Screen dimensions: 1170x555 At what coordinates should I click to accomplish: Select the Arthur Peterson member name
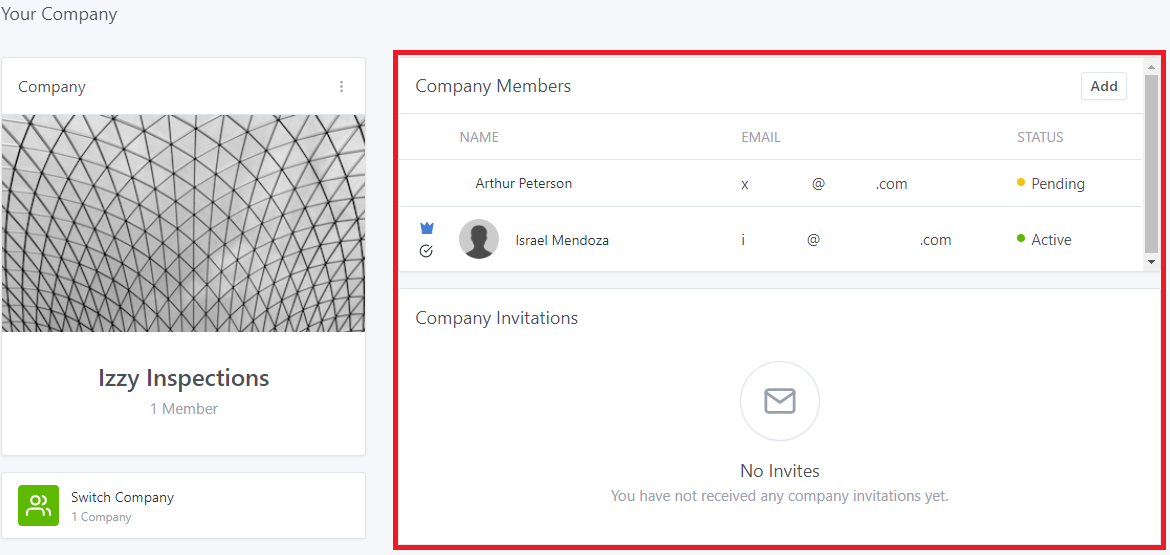(x=524, y=184)
